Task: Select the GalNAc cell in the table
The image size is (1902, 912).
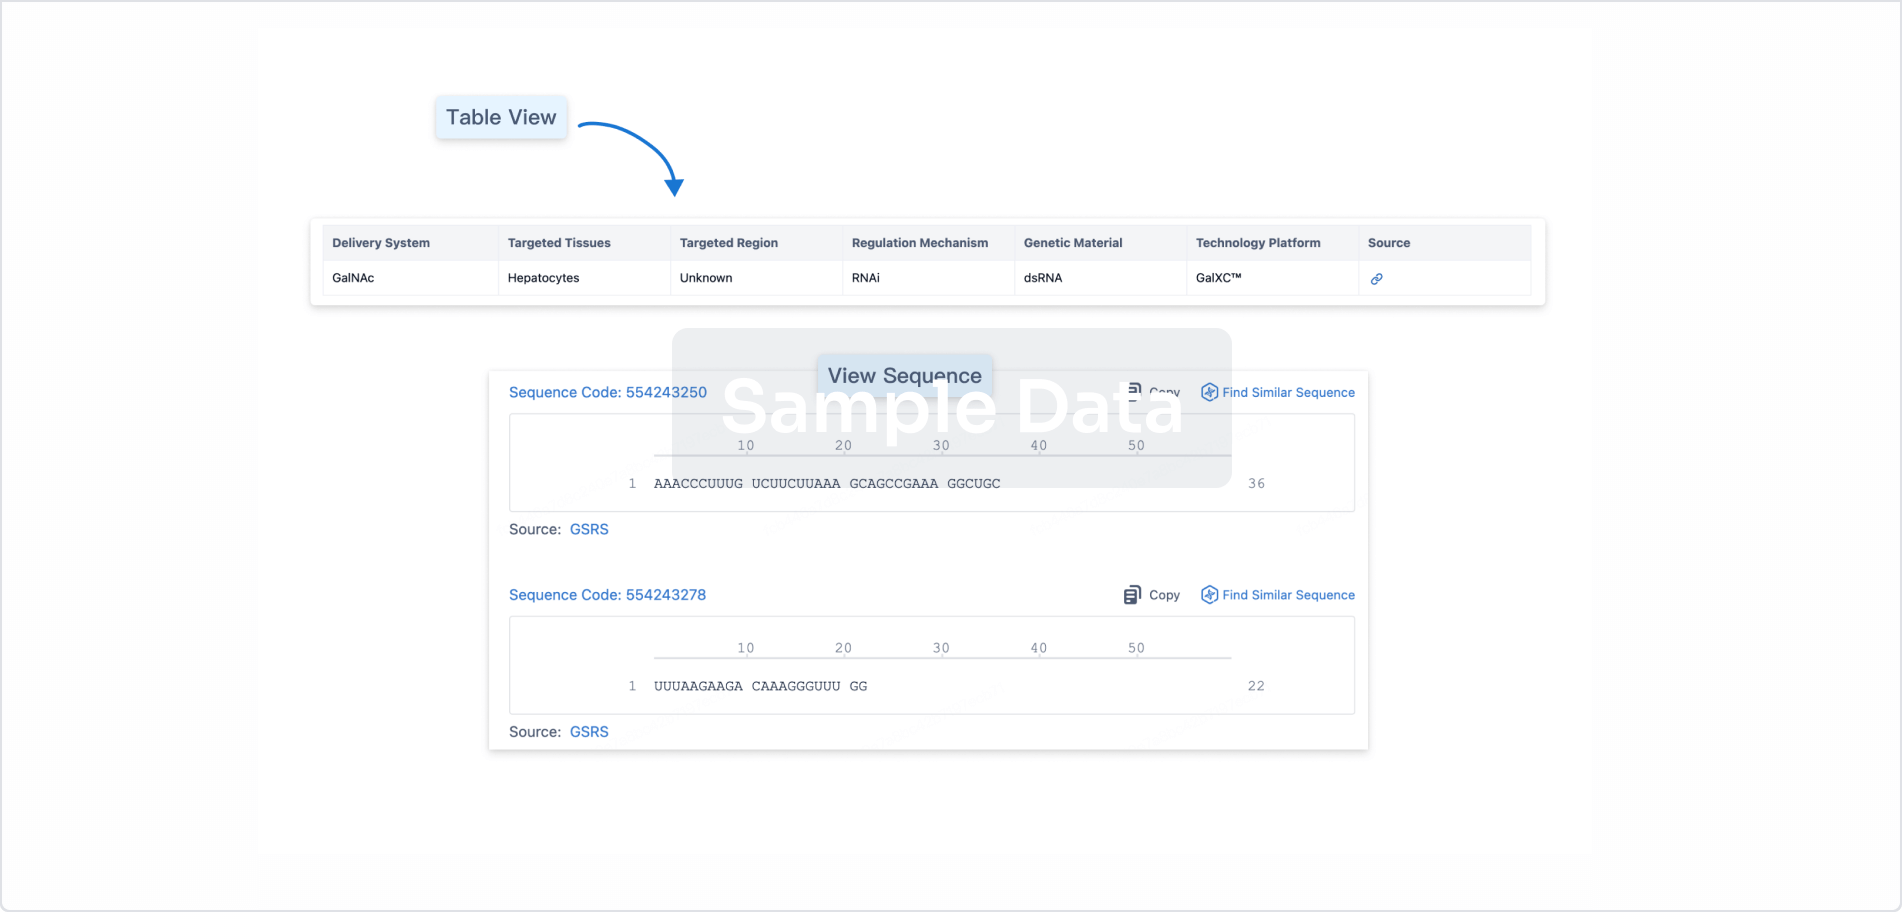Action: [352, 278]
